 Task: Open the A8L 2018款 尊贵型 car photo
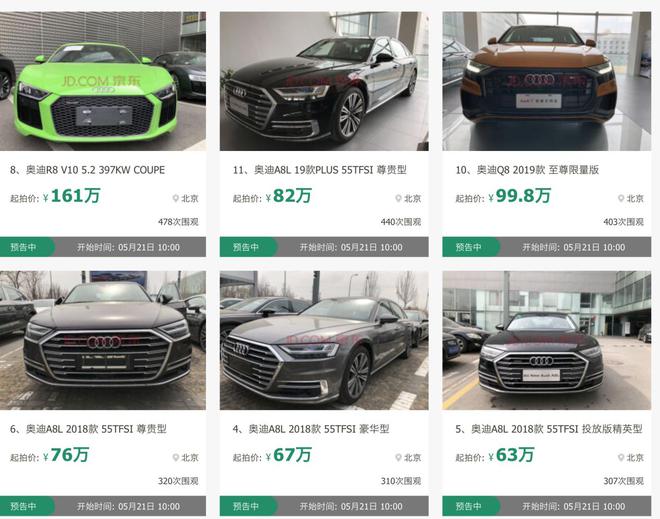point(103,340)
